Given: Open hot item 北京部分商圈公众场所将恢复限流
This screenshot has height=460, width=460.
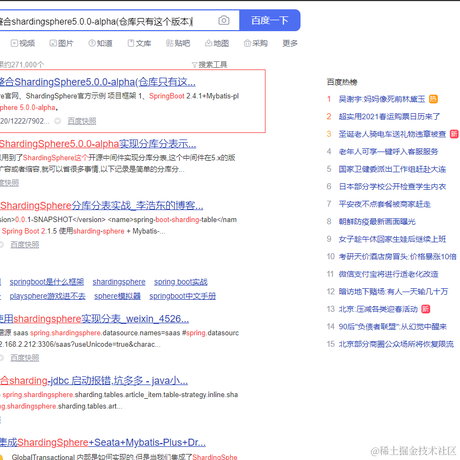Looking at the screenshot, I should click(x=396, y=344).
